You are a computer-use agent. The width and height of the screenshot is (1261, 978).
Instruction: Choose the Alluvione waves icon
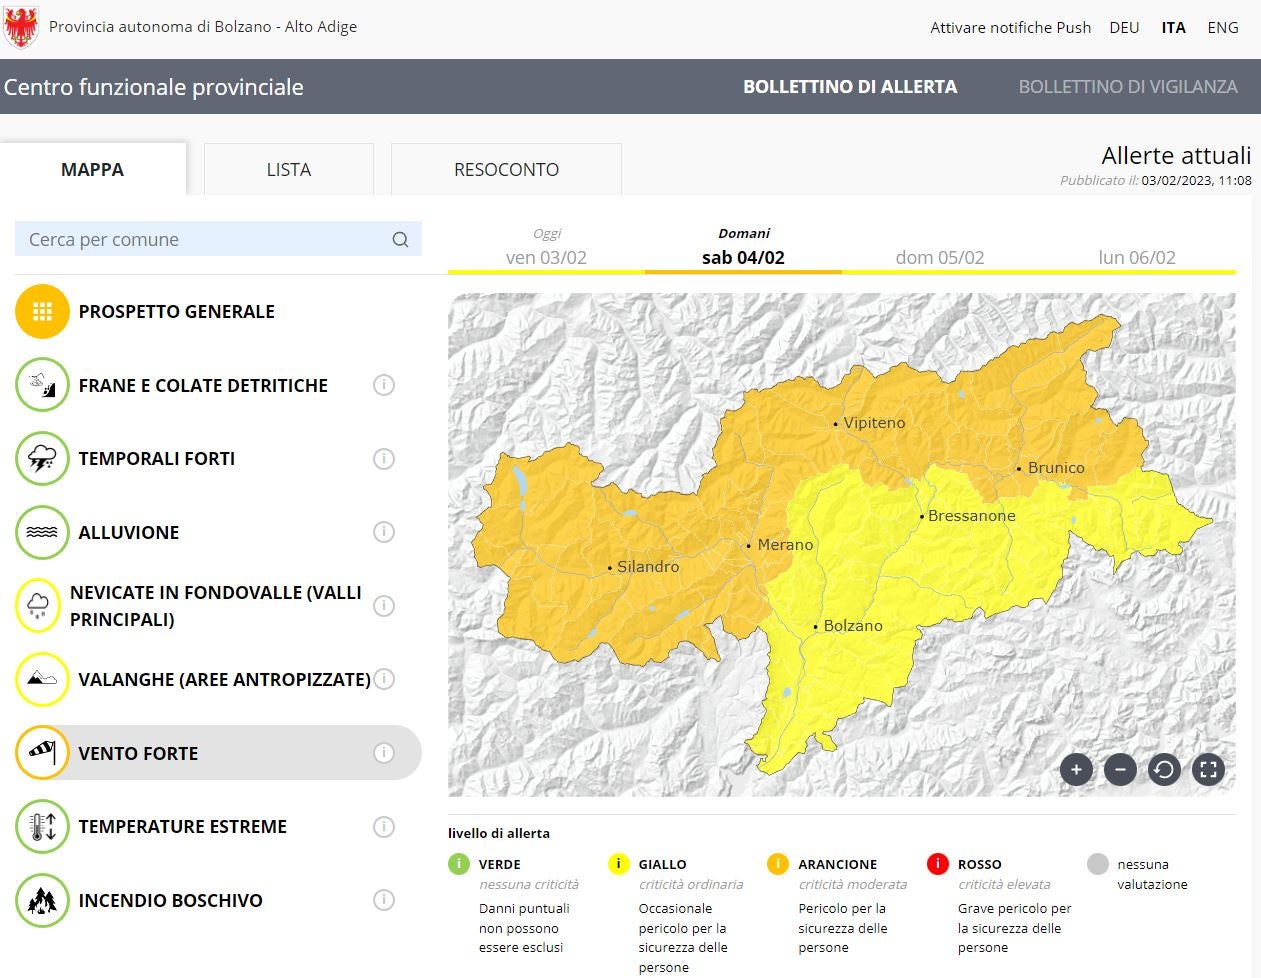tap(42, 533)
